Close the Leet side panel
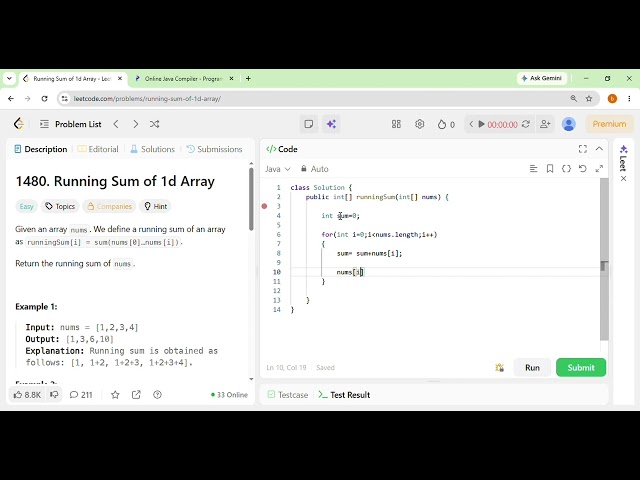The width and height of the screenshot is (640, 480). [623, 179]
